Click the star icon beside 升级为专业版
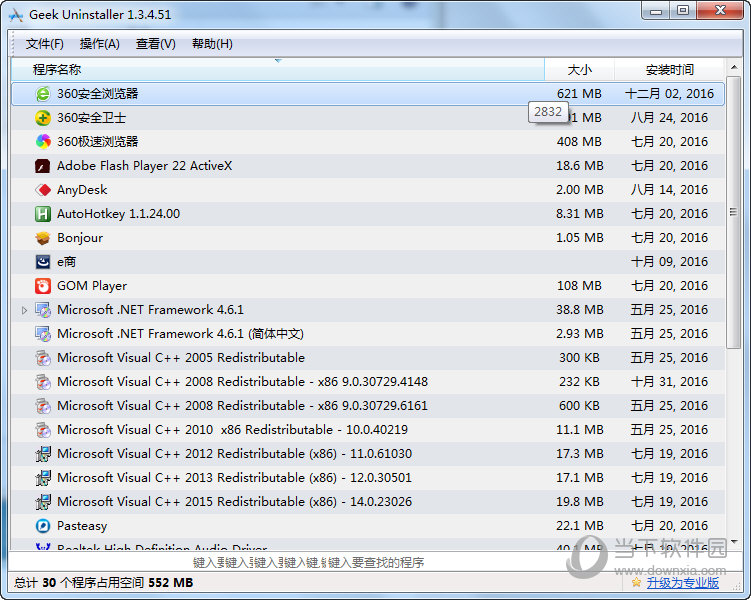This screenshot has height=600, width=751. (x=636, y=583)
